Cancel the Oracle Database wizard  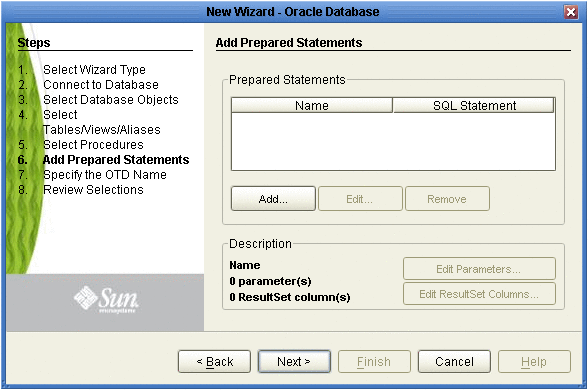pyautogui.click(x=454, y=361)
